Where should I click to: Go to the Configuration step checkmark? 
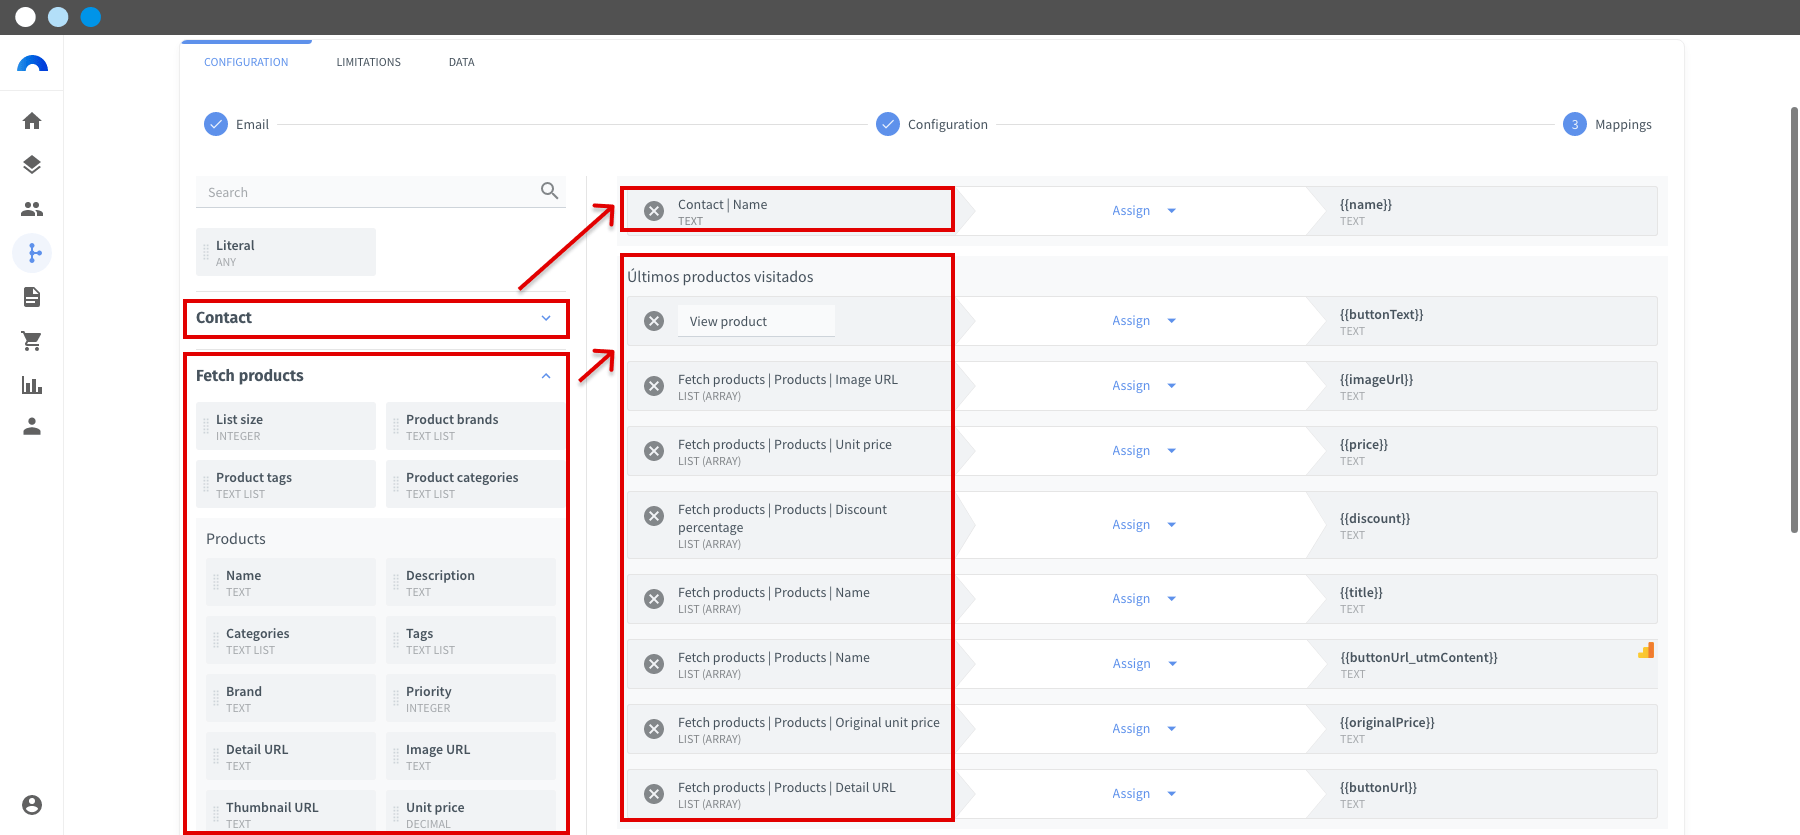[888, 124]
